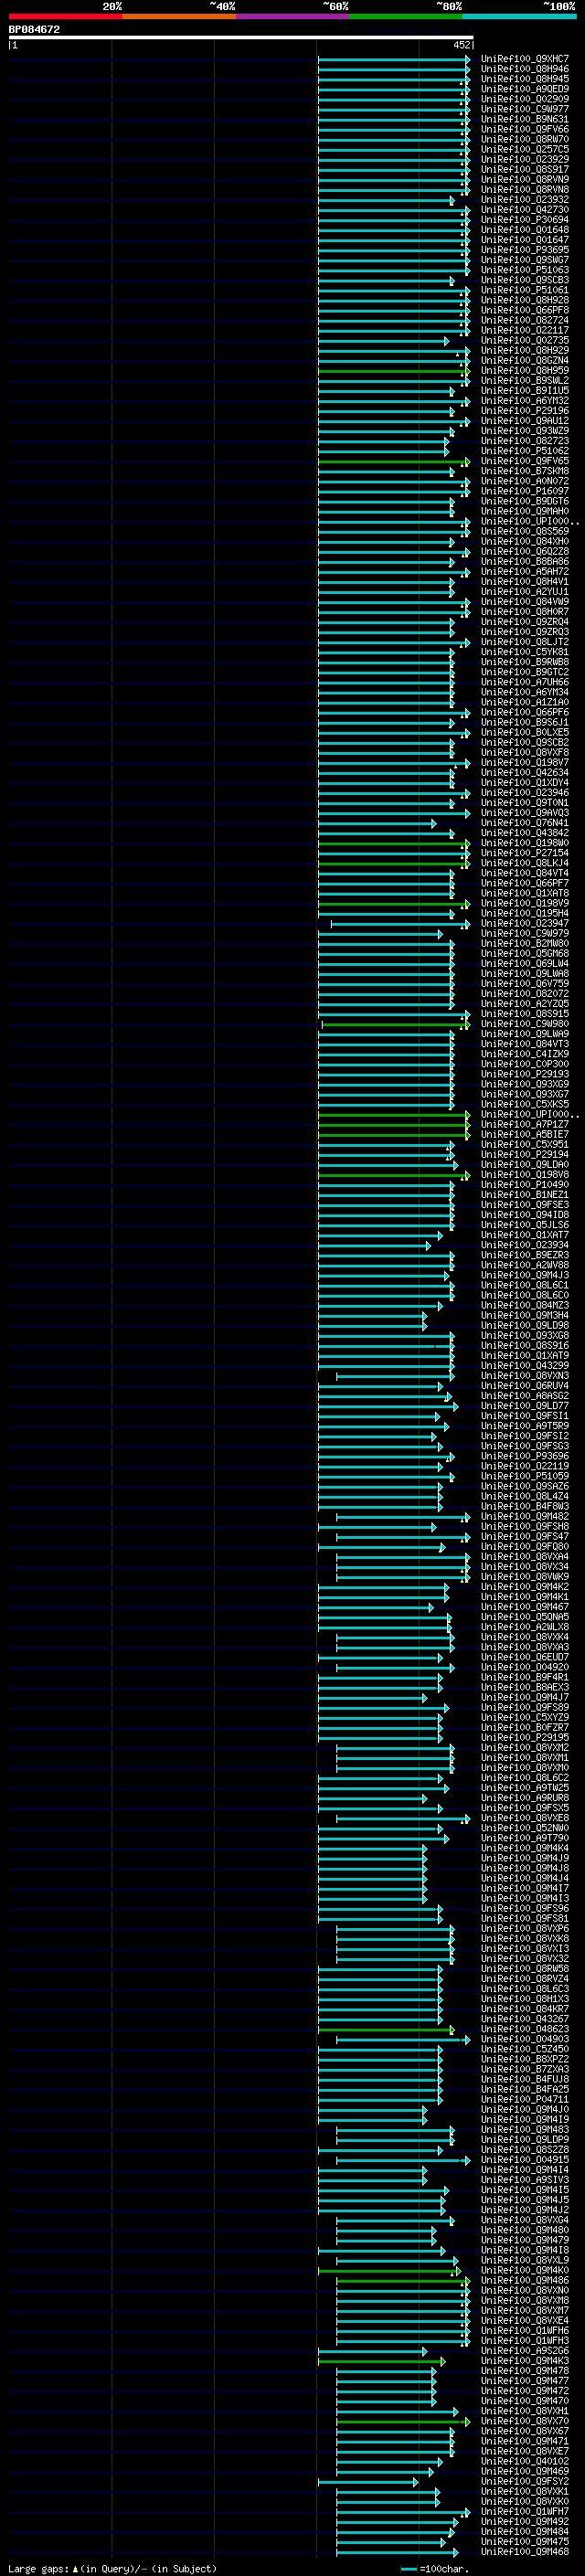585x2576 pixels.
Task: Open the UniRef100_Q02909 hit link
Action: tap(524, 99)
